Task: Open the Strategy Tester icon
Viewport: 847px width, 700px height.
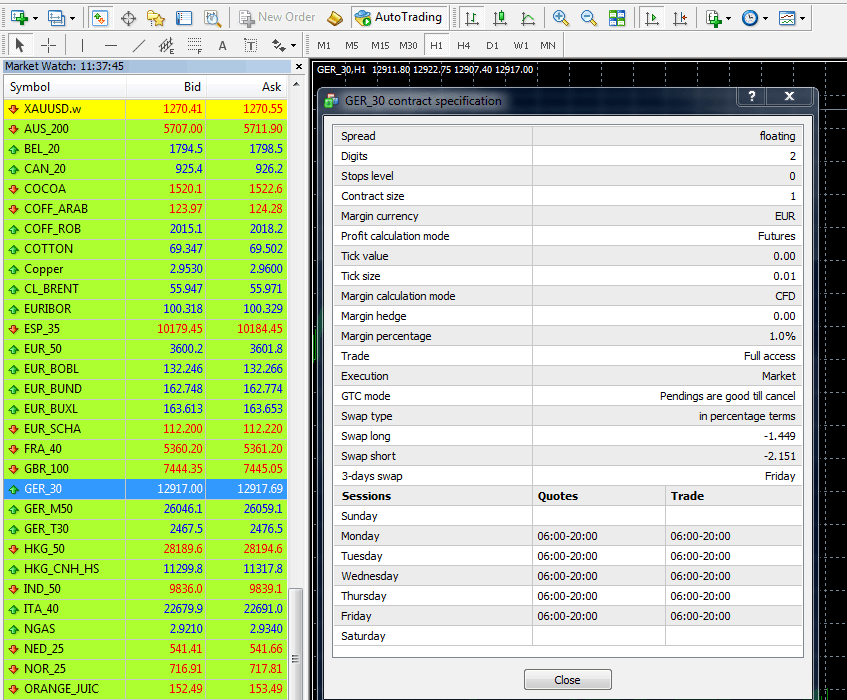Action: click(x=212, y=18)
